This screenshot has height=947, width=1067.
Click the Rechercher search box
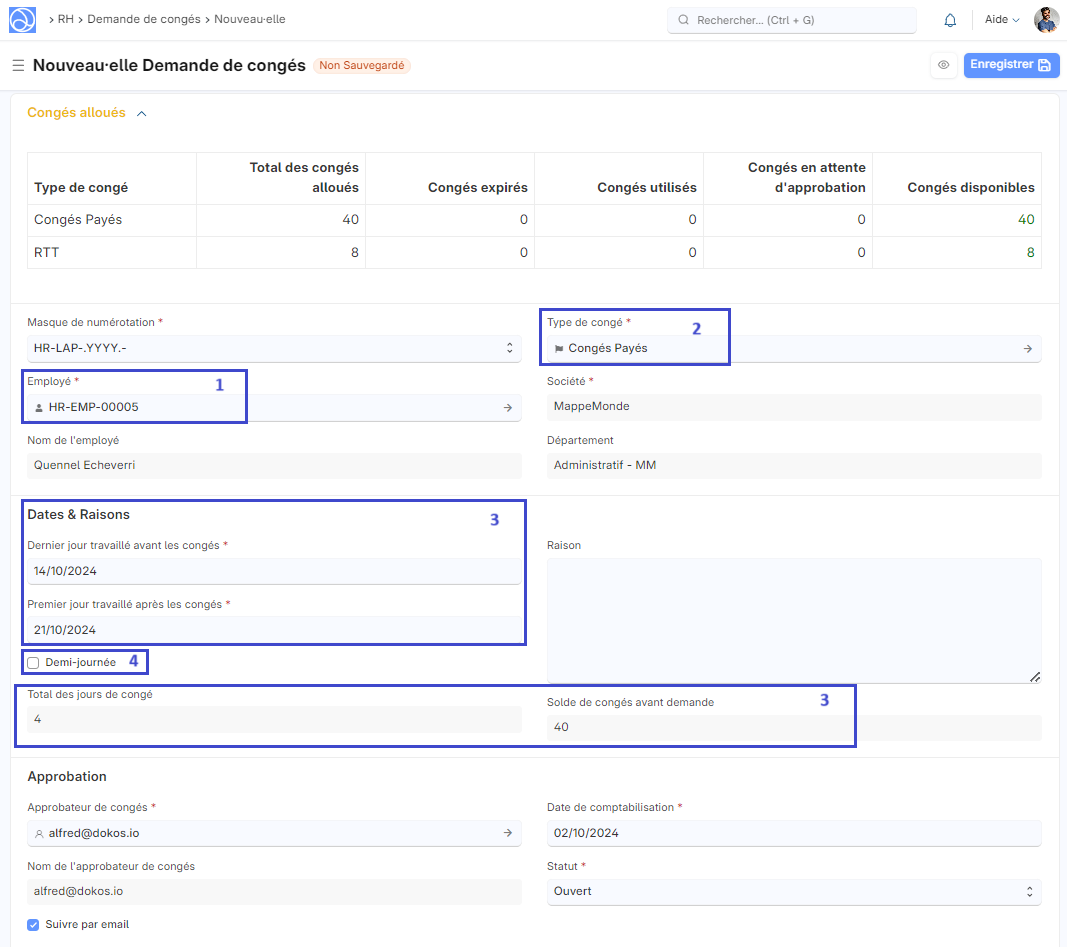point(791,20)
